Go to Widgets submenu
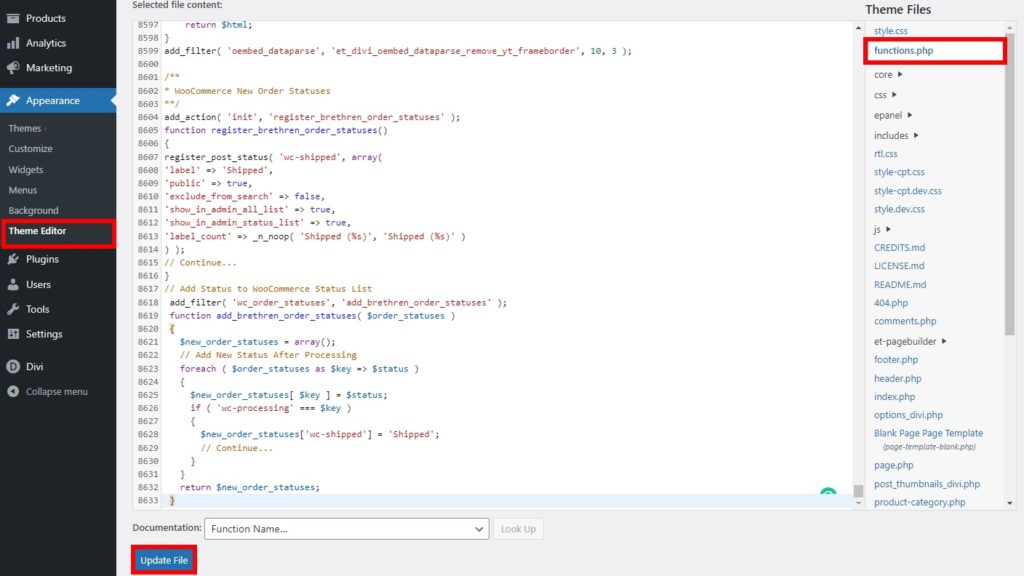Viewport: 1024px width, 576px height. tap(25, 170)
